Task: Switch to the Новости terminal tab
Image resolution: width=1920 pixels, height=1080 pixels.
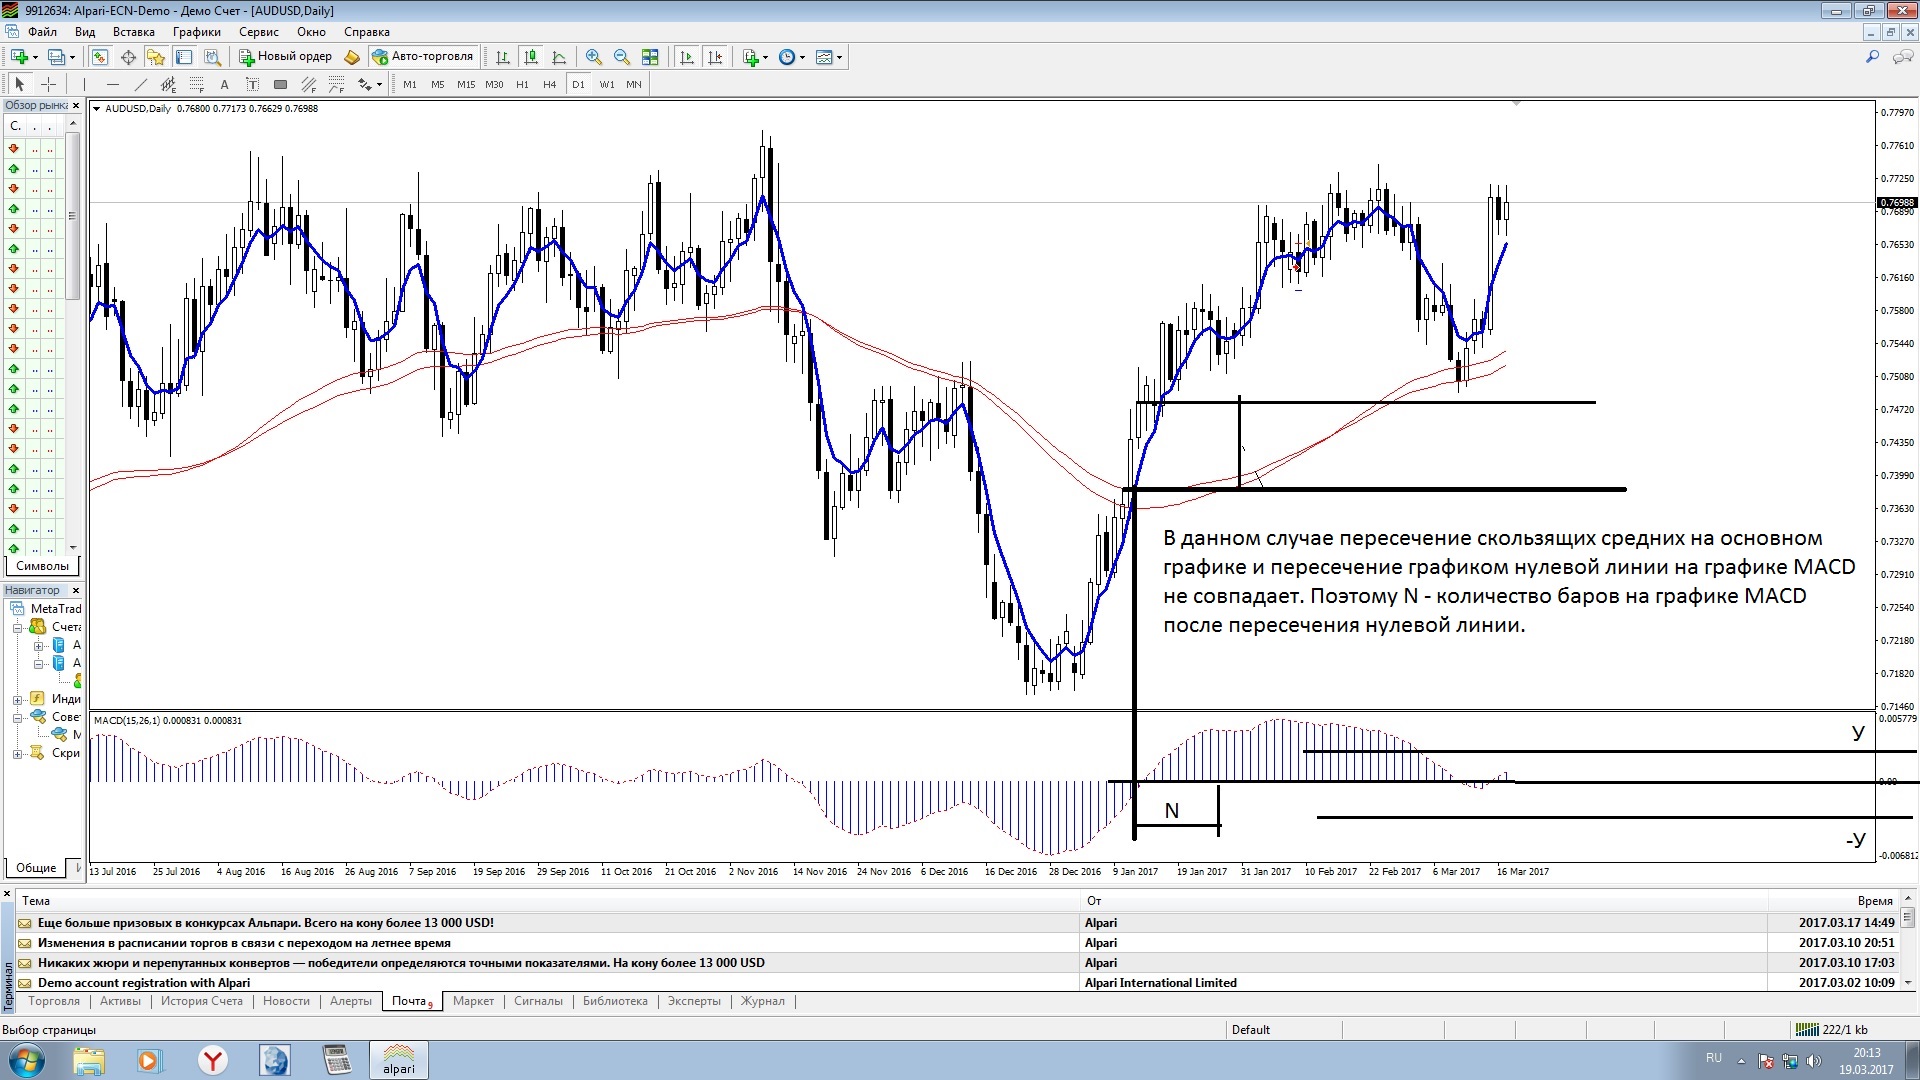Action: 286,1001
